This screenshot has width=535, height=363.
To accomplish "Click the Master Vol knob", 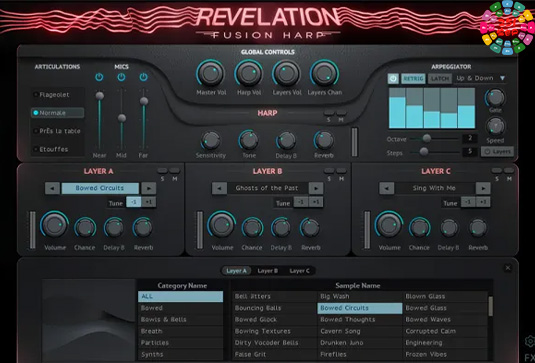I will pyautogui.click(x=211, y=73).
